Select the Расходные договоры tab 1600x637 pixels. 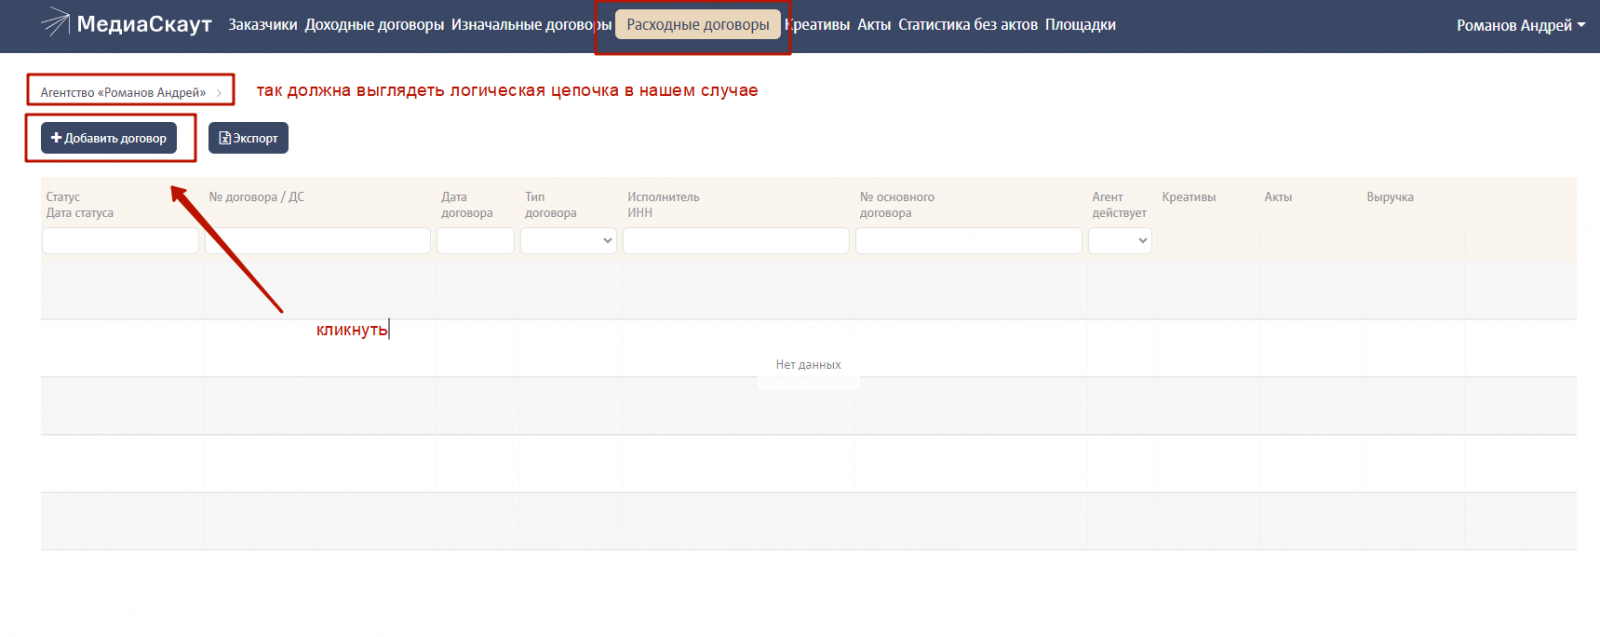pos(698,25)
